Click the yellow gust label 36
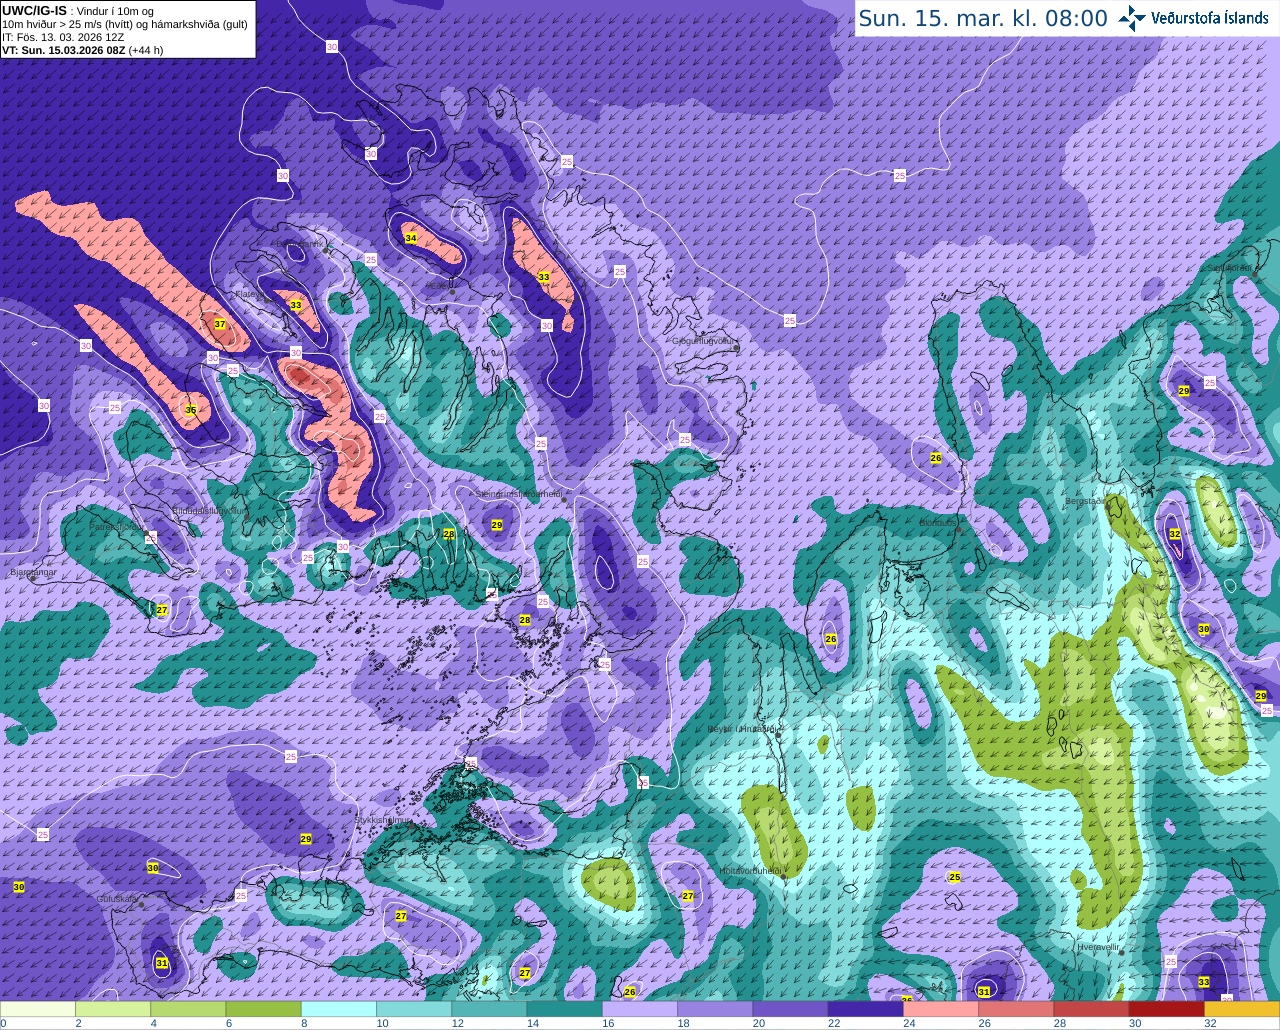Screen dimensions: 1280x1030 point(191,410)
